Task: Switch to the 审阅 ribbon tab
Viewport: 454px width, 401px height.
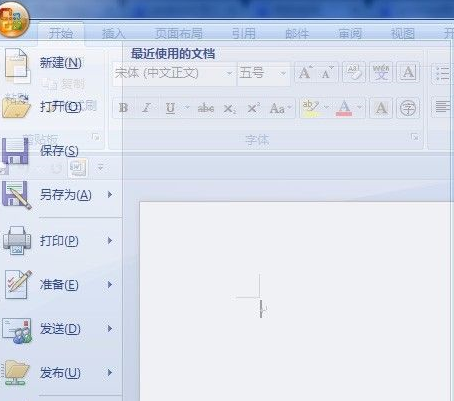Action: pyautogui.click(x=350, y=34)
